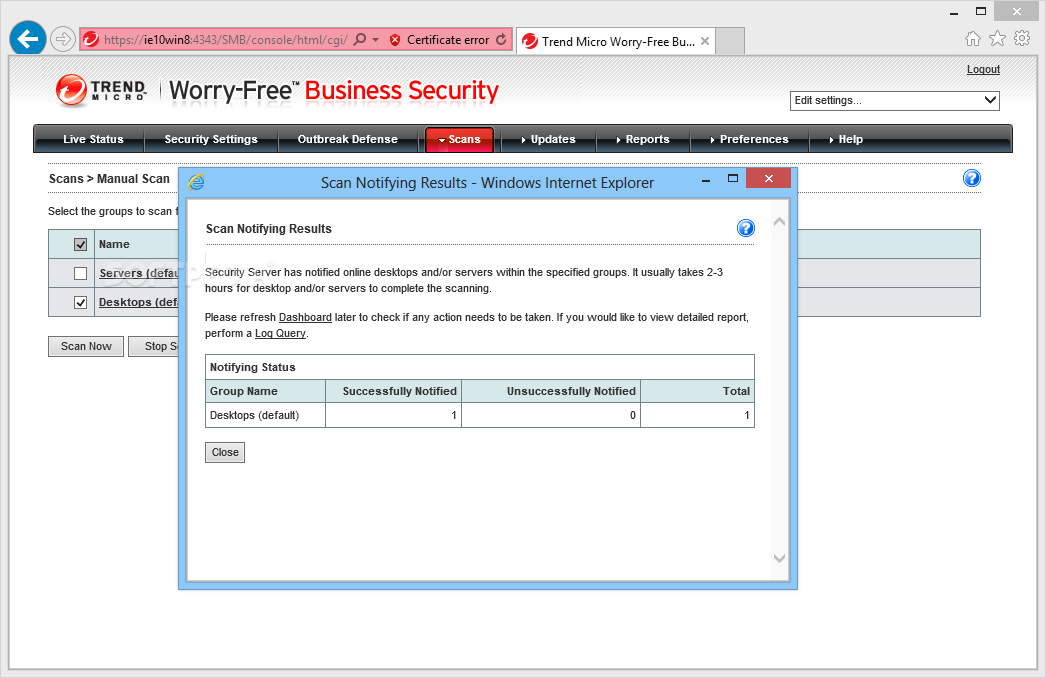
Task: Maximize the main browser window
Action: tap(981, 11)
